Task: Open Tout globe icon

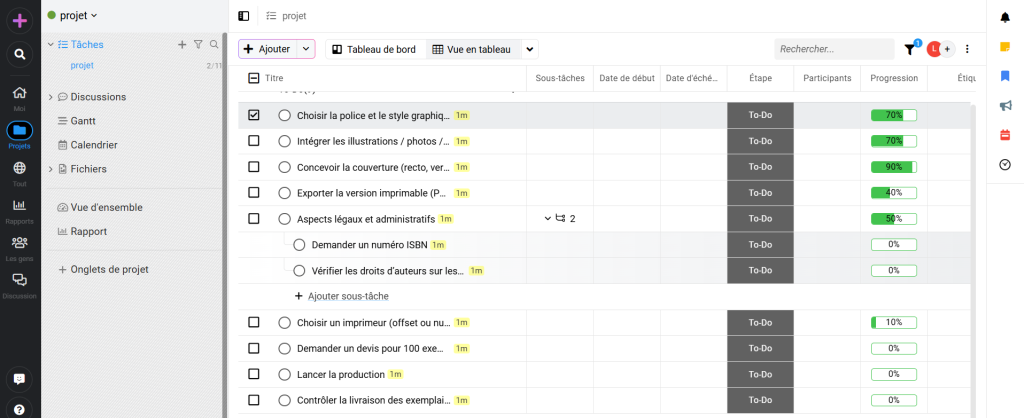Action: point(20,168)
